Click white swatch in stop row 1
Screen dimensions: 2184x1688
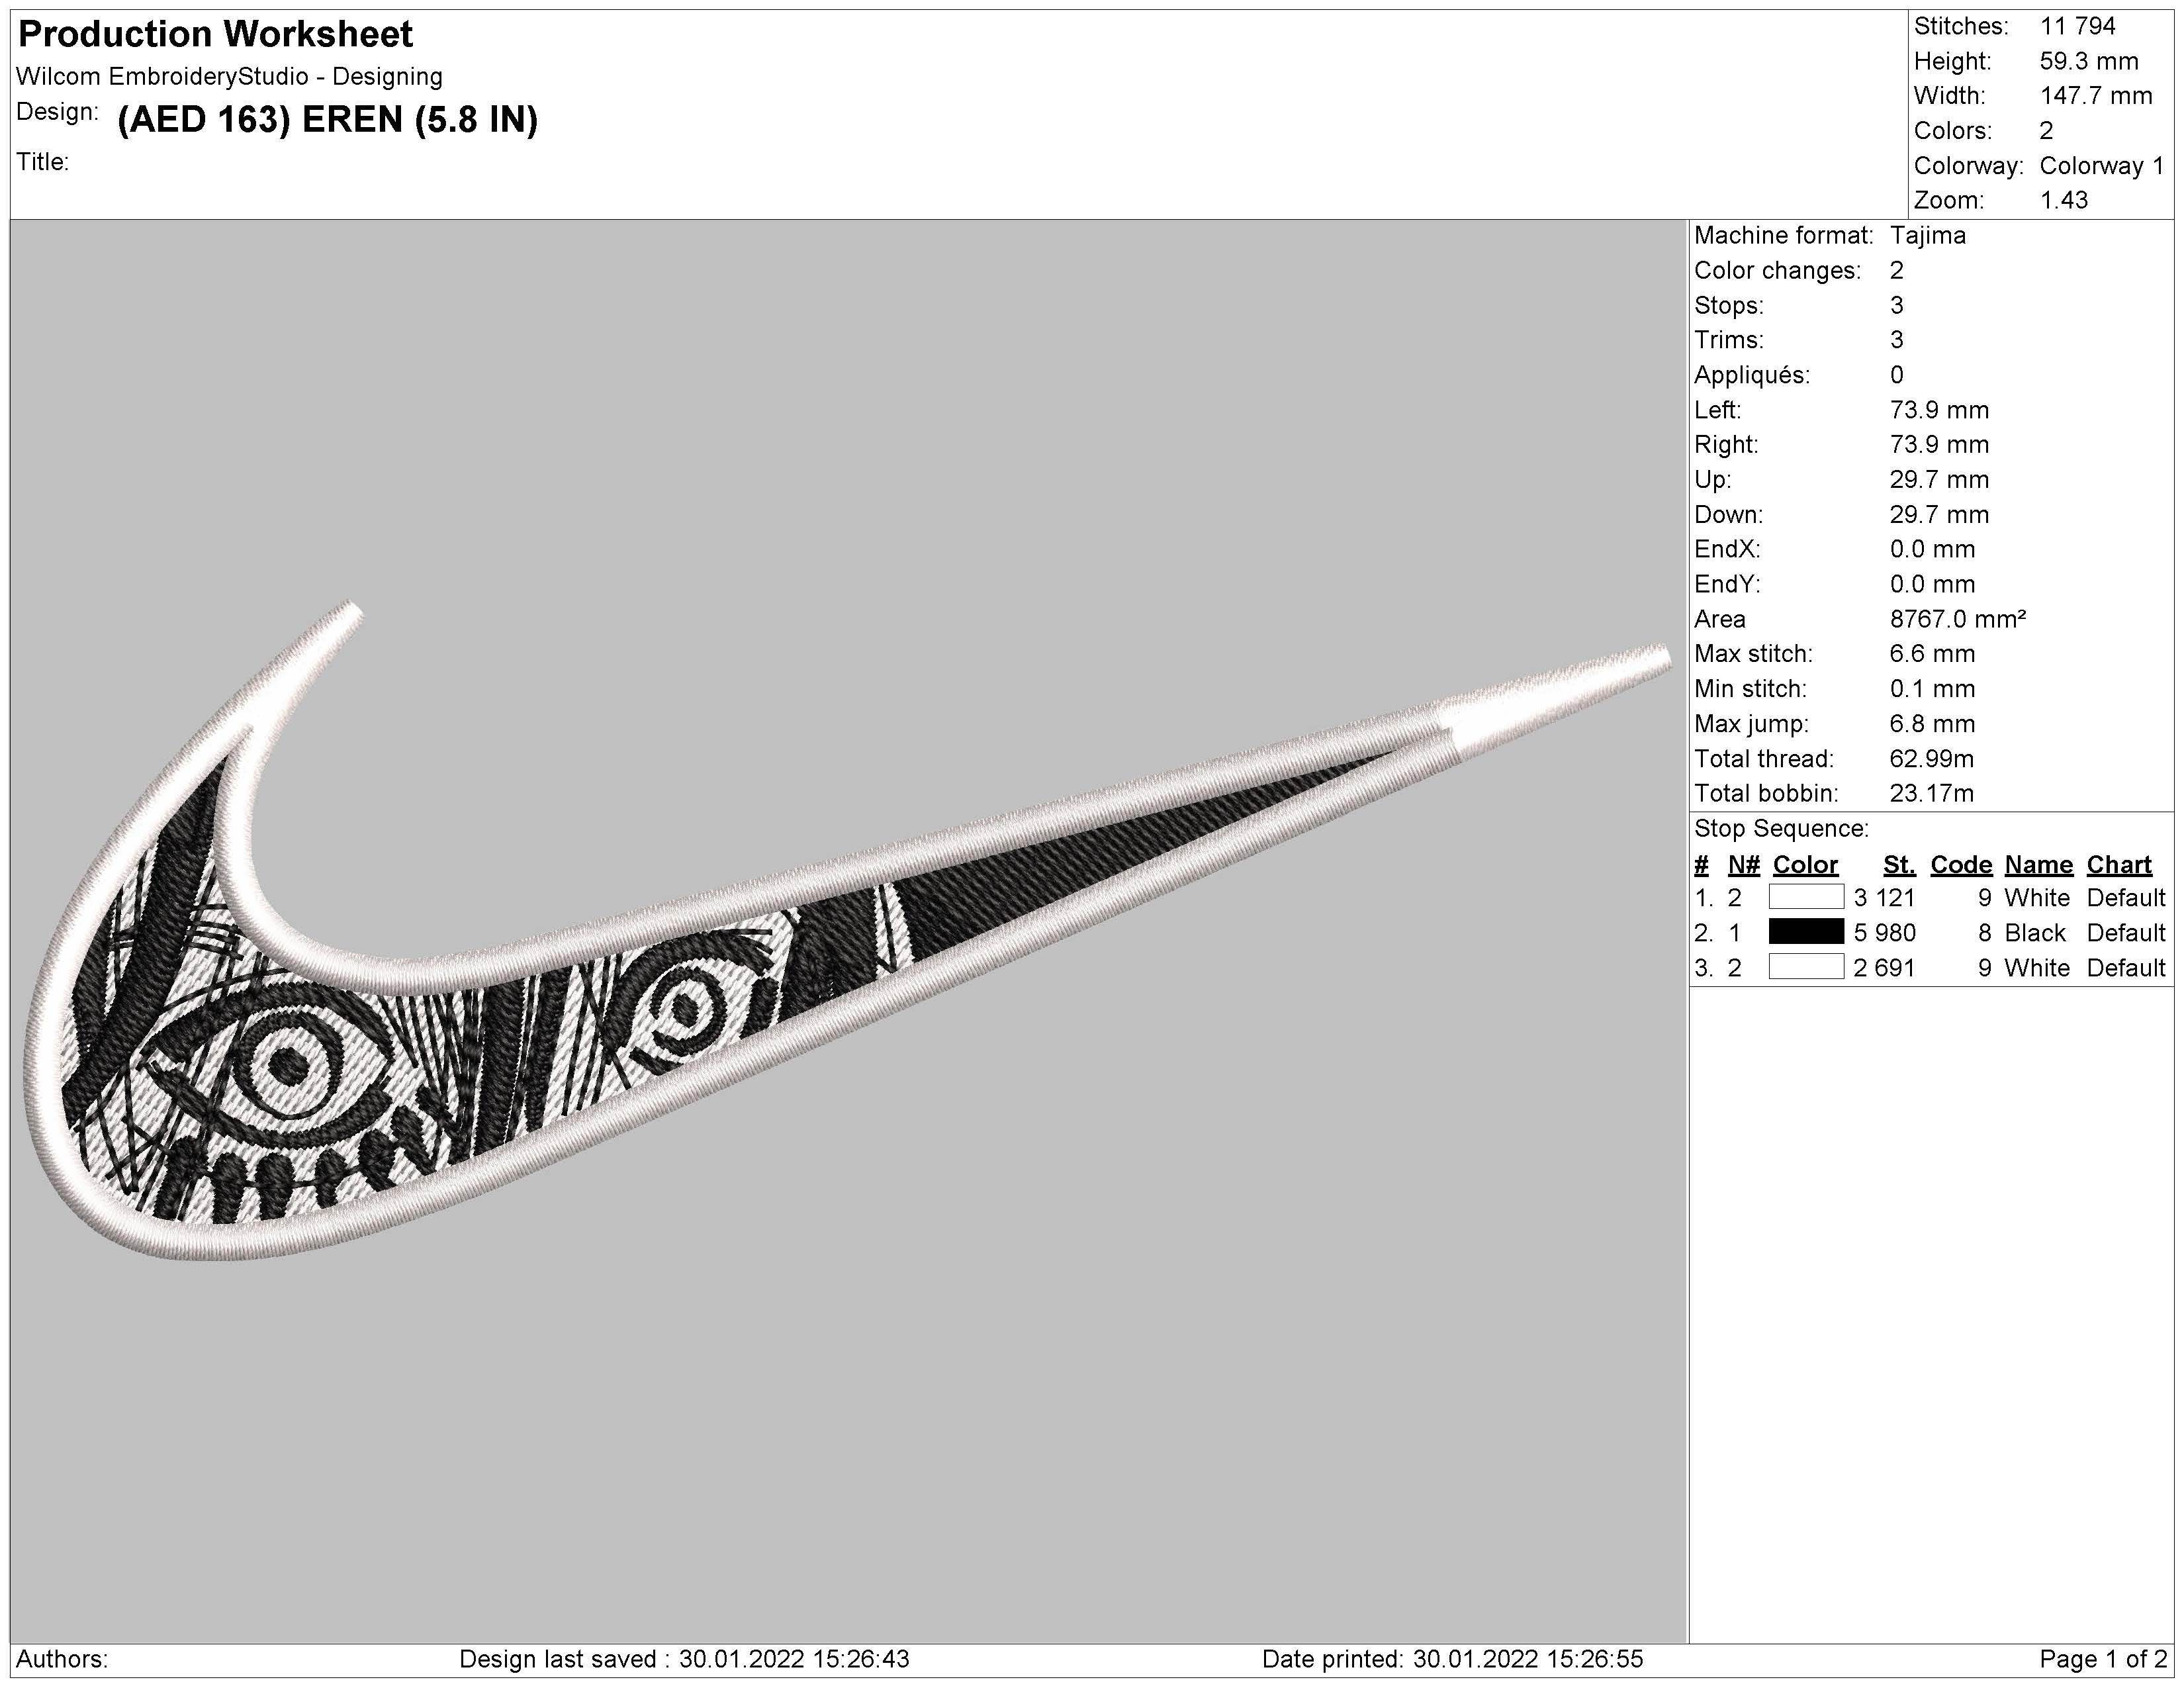pos(1806,897)
